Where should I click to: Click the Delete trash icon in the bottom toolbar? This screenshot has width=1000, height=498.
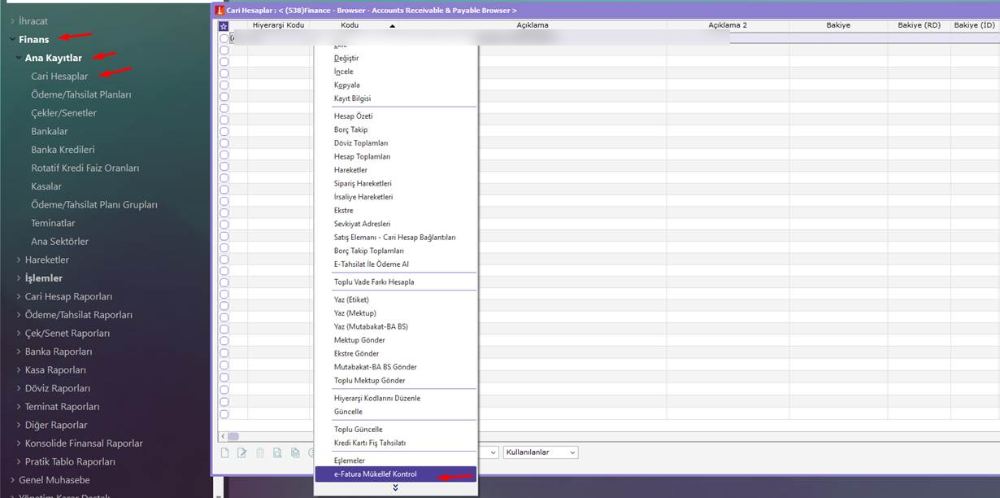(260, 453)
